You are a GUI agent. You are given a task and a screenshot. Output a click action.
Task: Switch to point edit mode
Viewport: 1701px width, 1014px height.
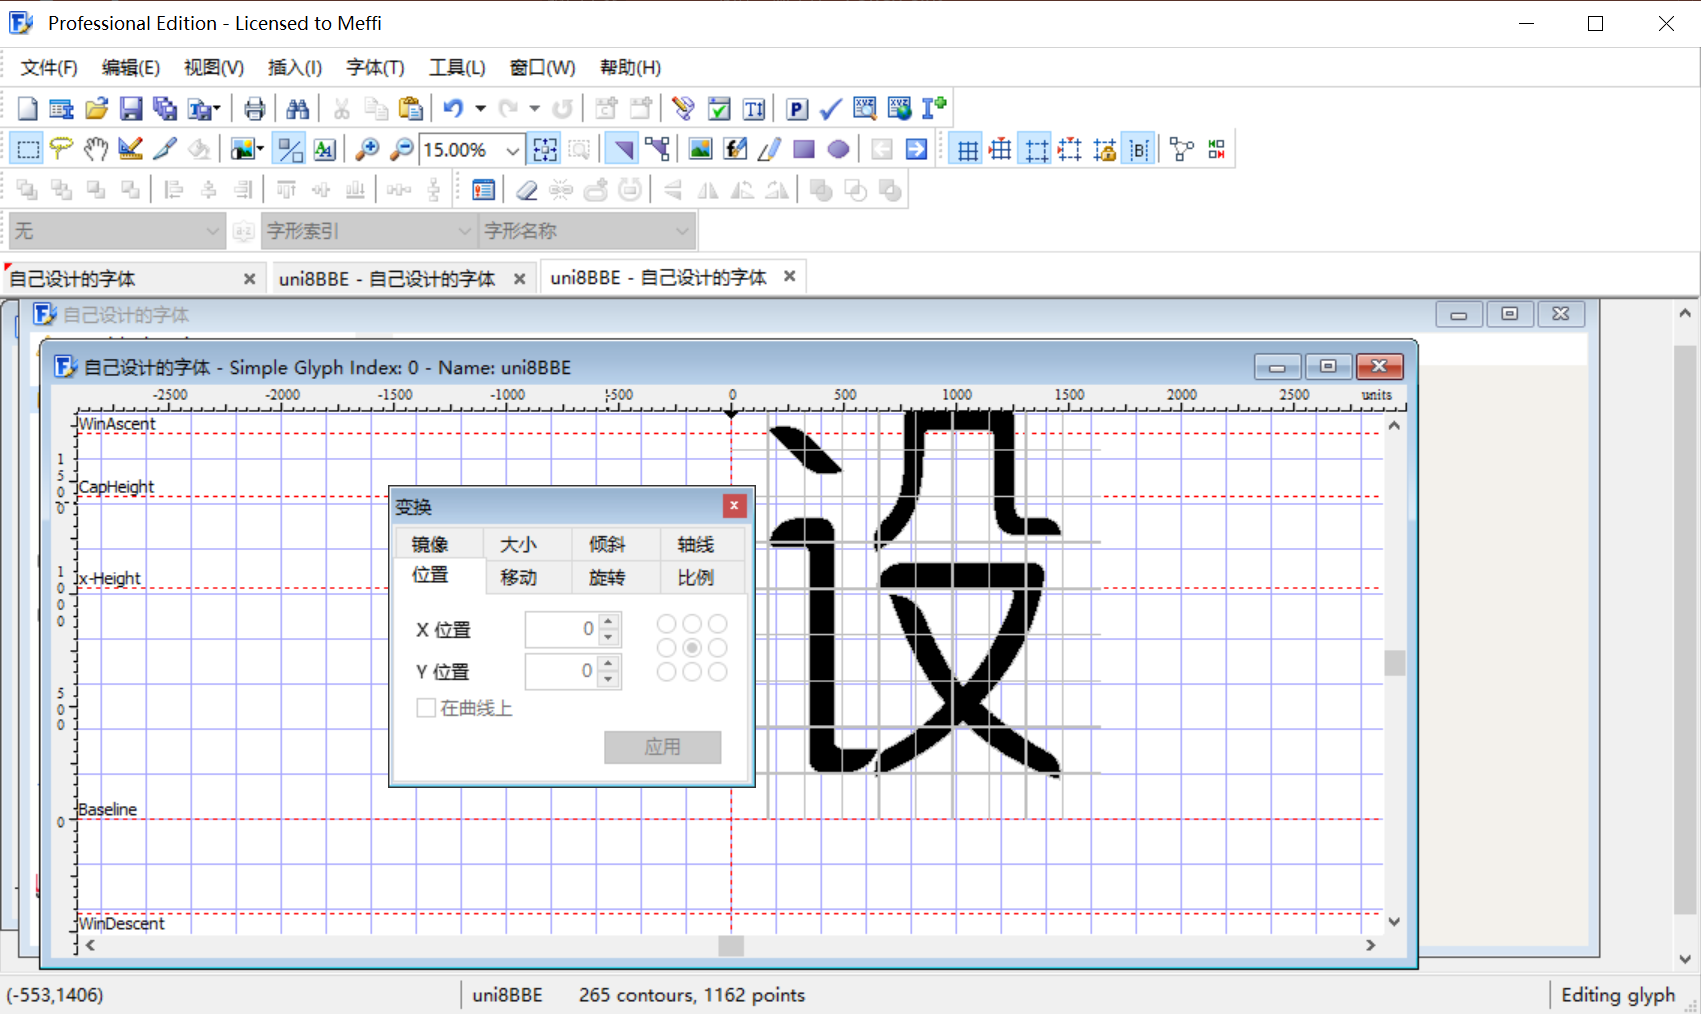[x=657, y=150]
